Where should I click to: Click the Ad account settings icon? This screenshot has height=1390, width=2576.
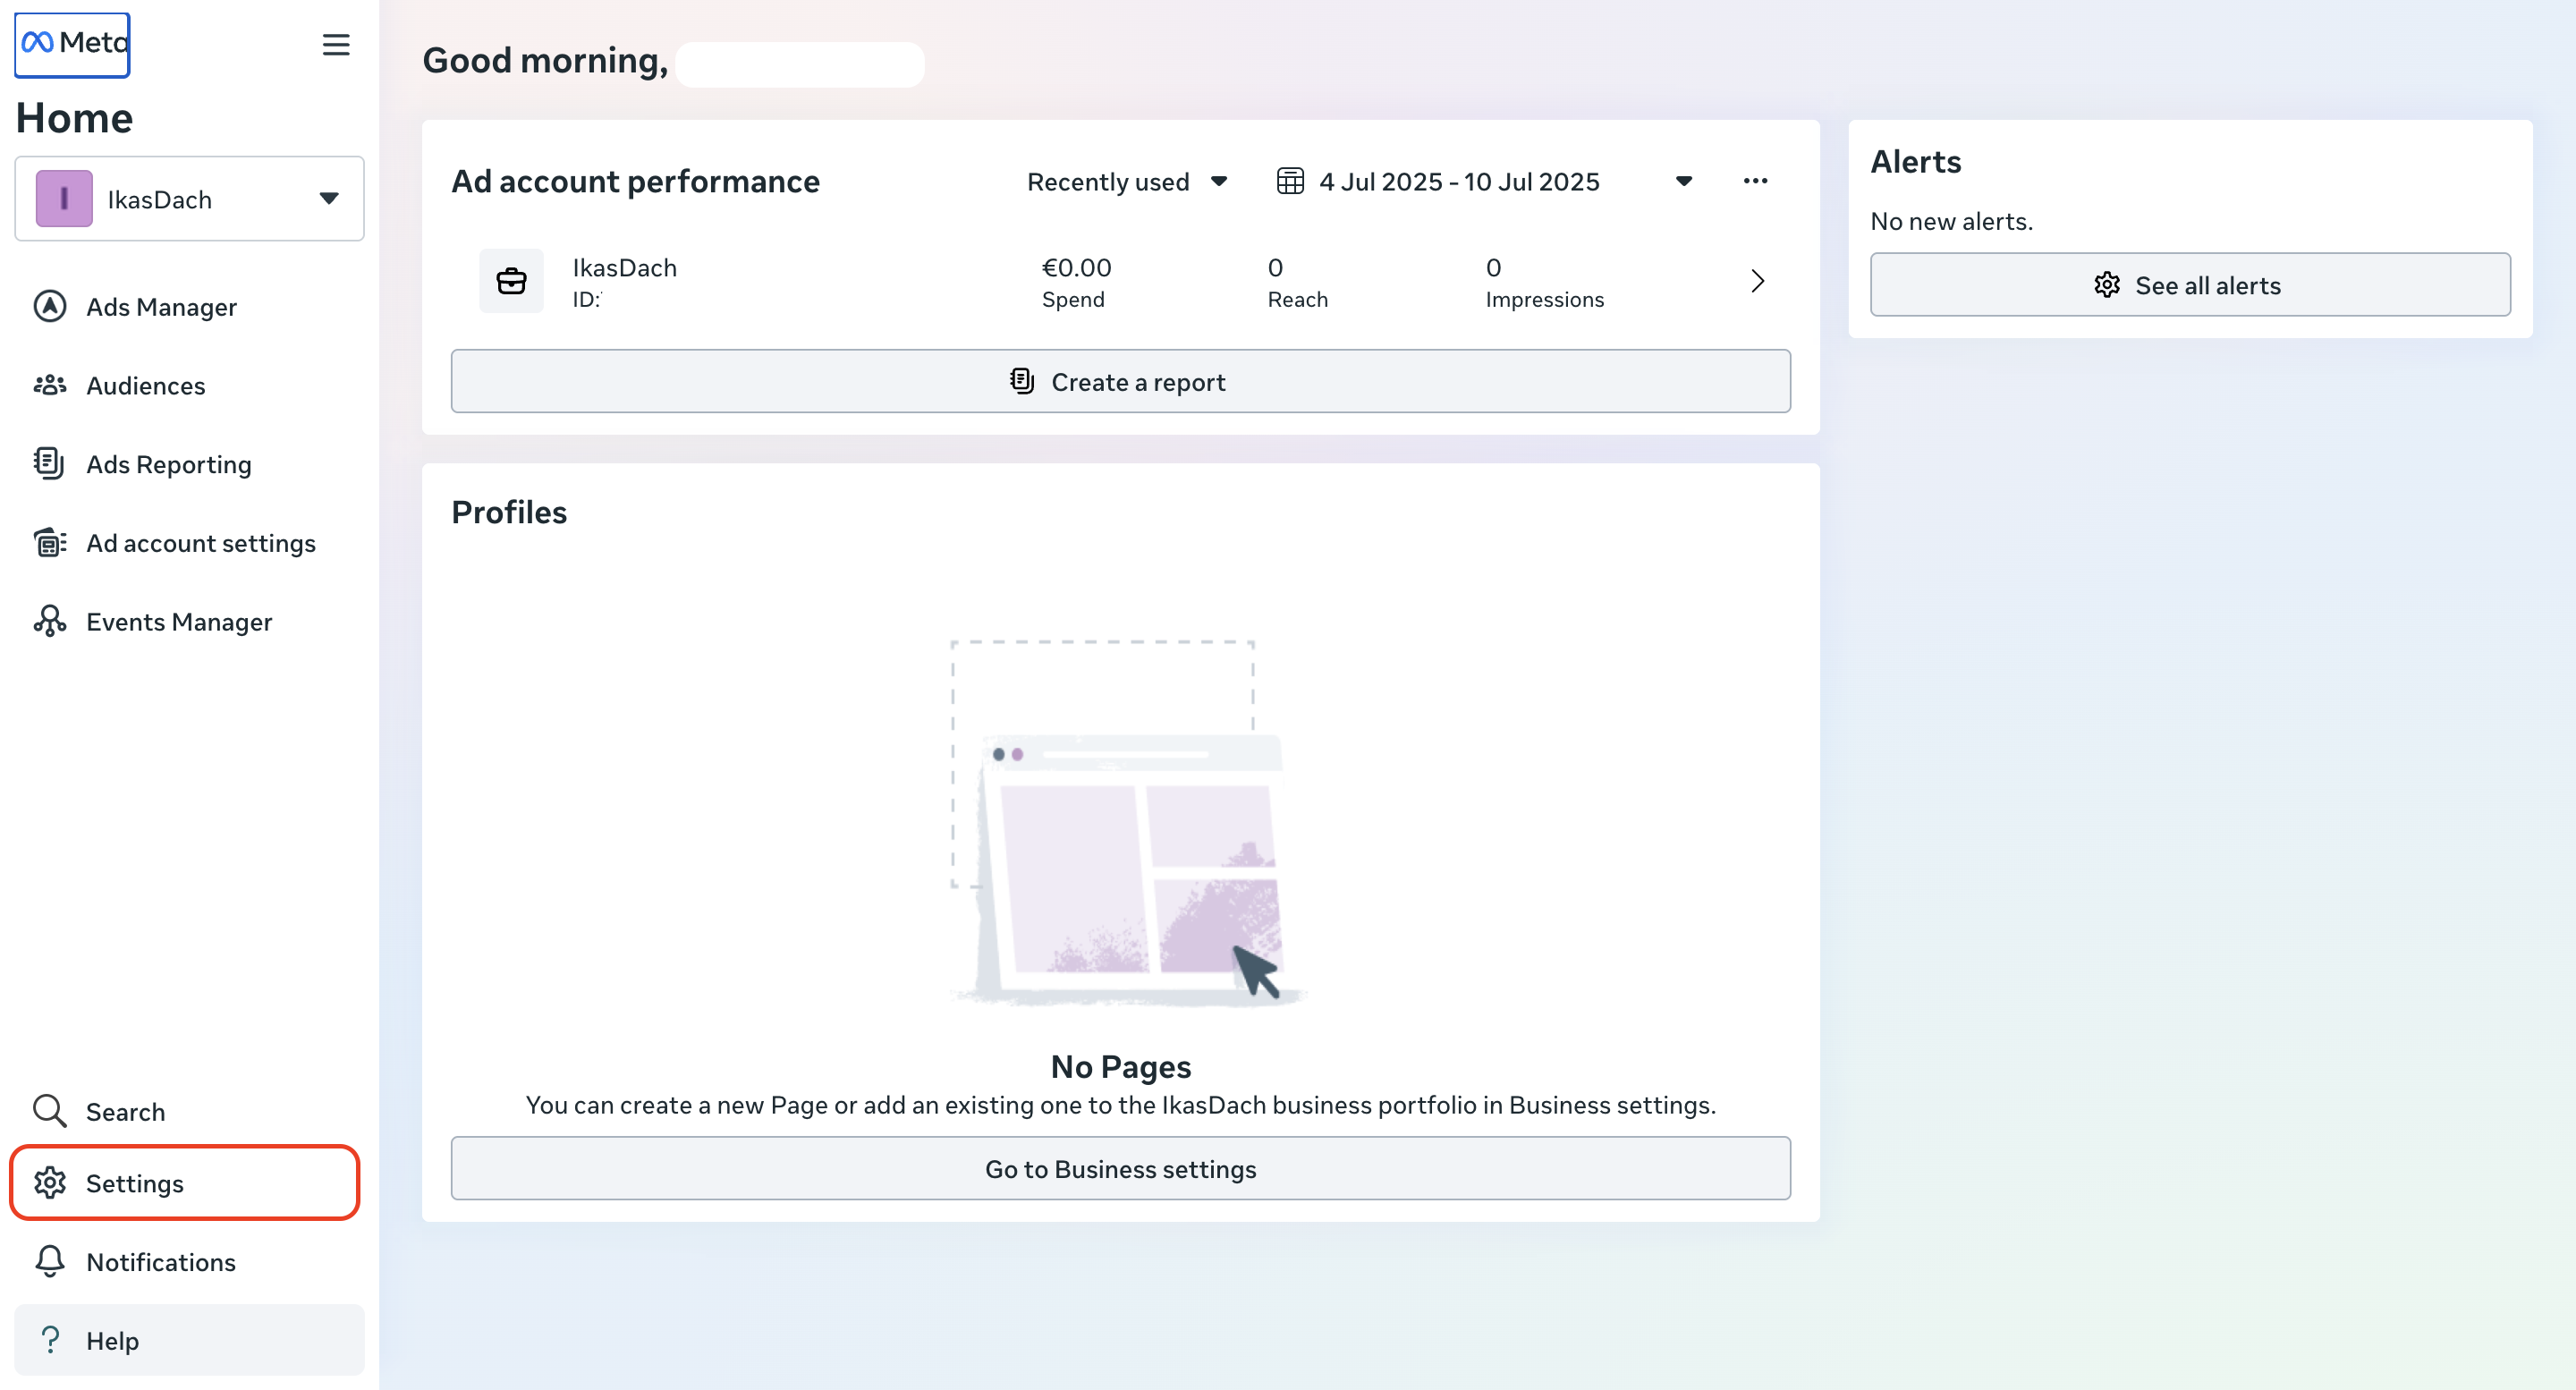[50, 543]
